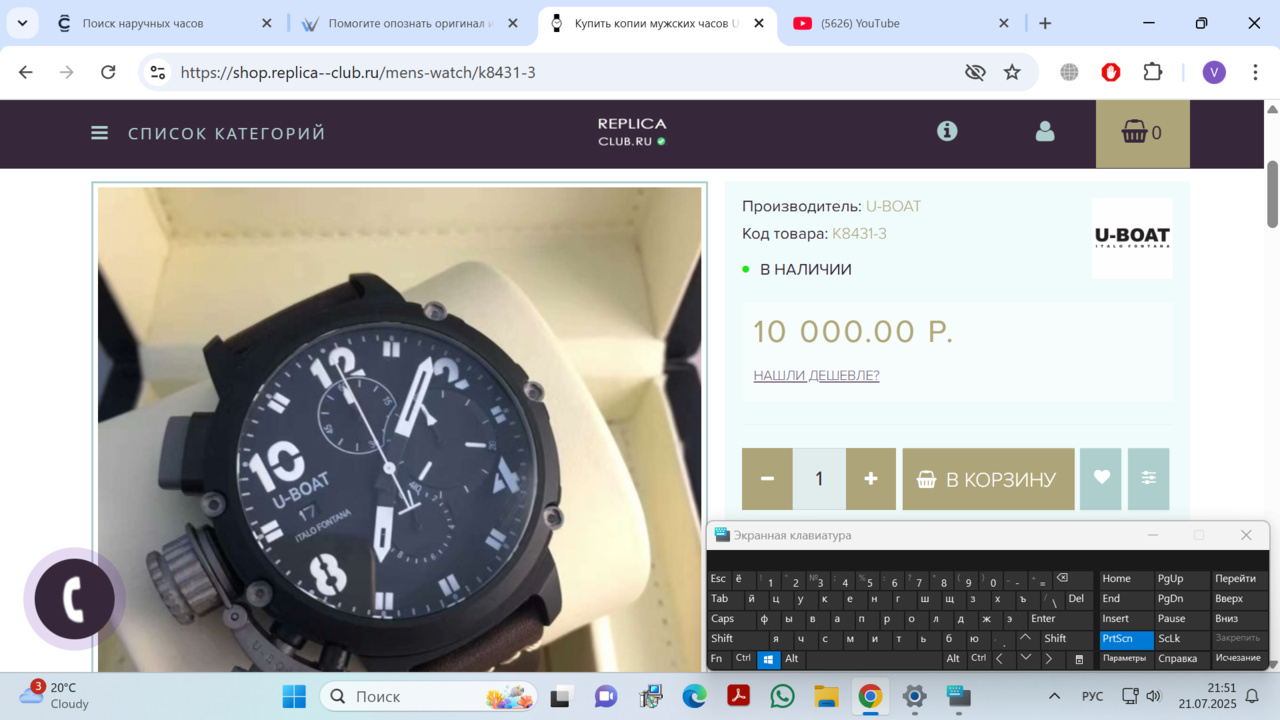
Task: Open WhatsApp from the taskbar
Action: pos(782,696)
